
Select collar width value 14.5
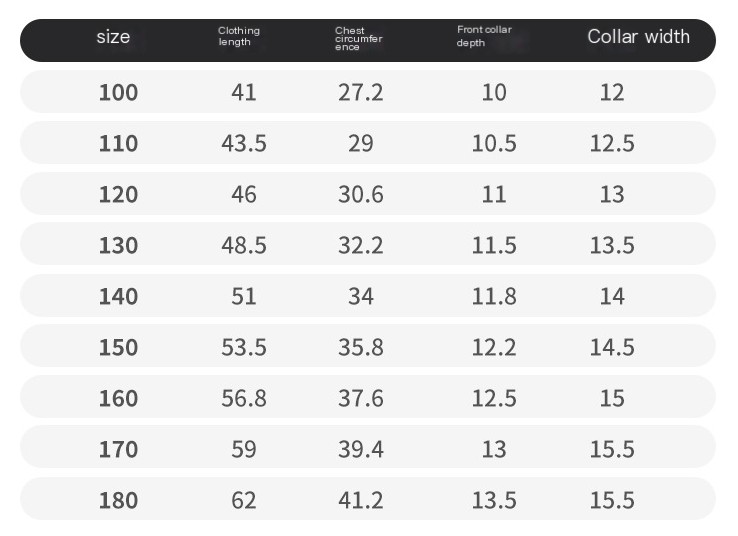point(612,347)
